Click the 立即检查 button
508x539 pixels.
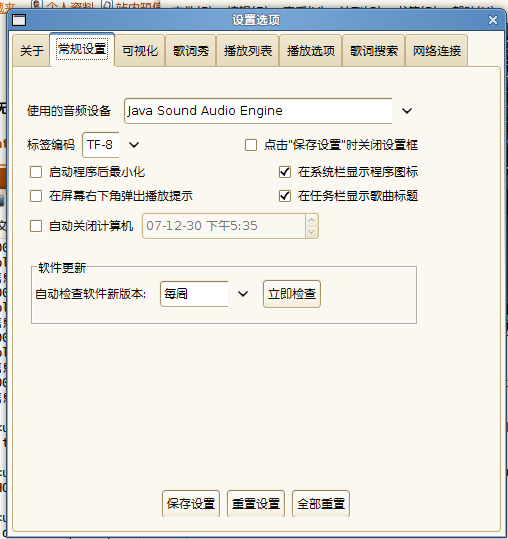click(292, 294)
